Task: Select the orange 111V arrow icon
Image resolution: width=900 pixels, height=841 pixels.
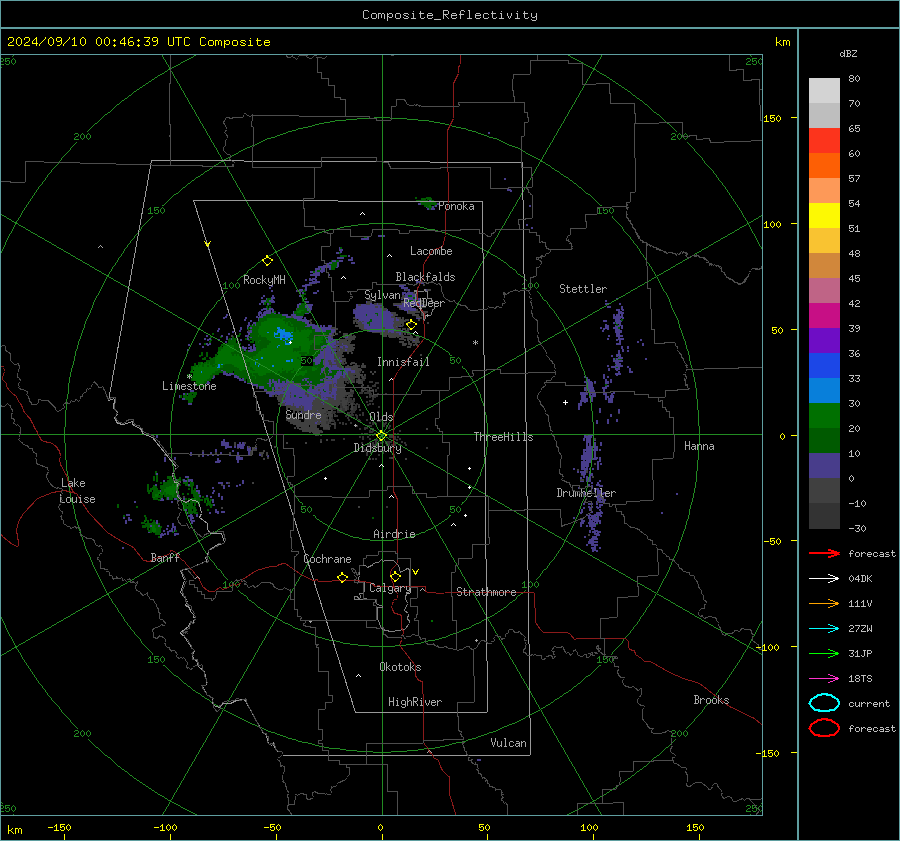Action: click(x=824, y=603)
